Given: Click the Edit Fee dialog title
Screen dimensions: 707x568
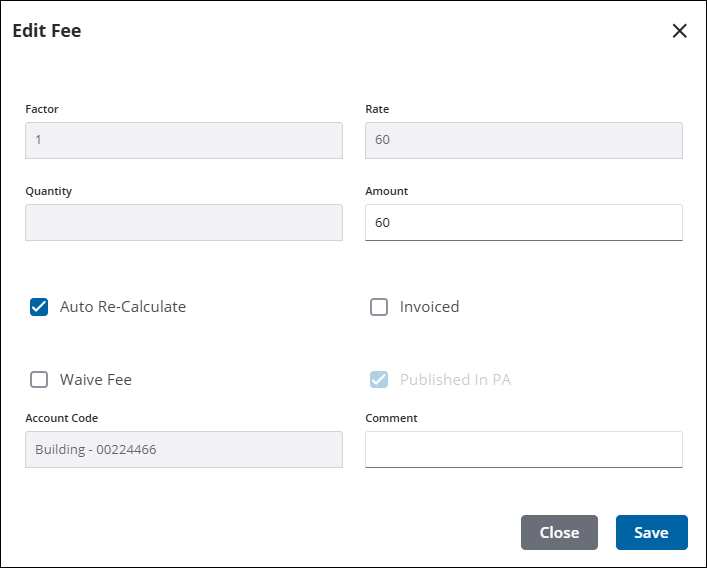Looking at the screenshot, I should tap(47, 31).
